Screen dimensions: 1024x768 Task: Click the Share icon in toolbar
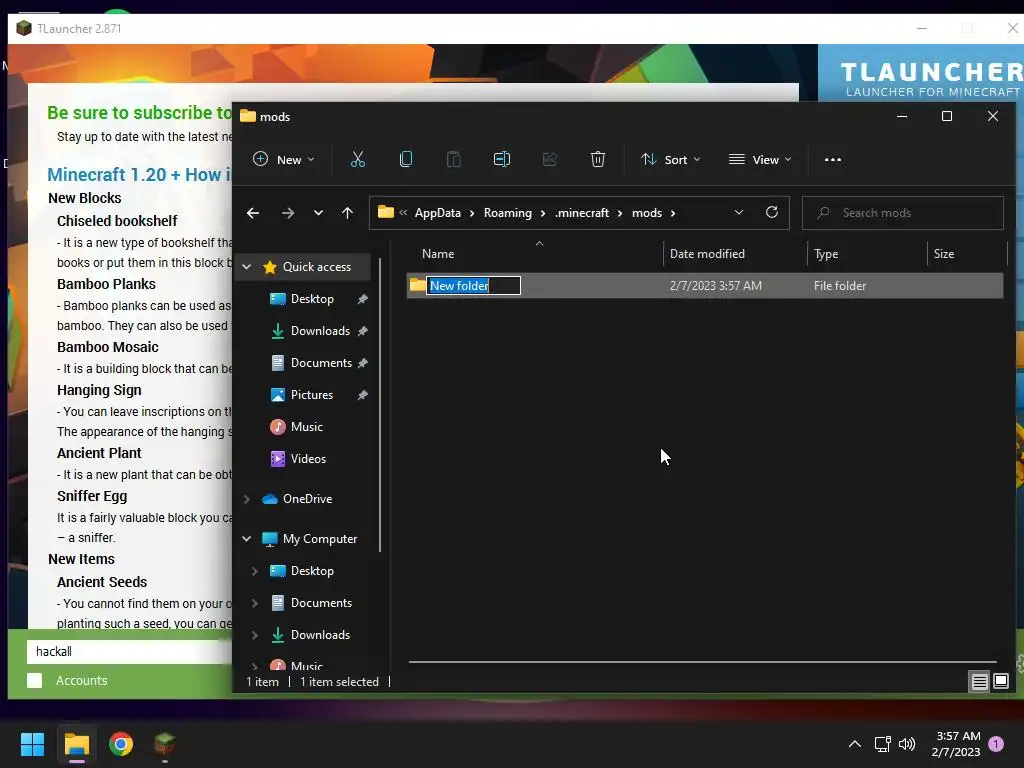point(550,159)
